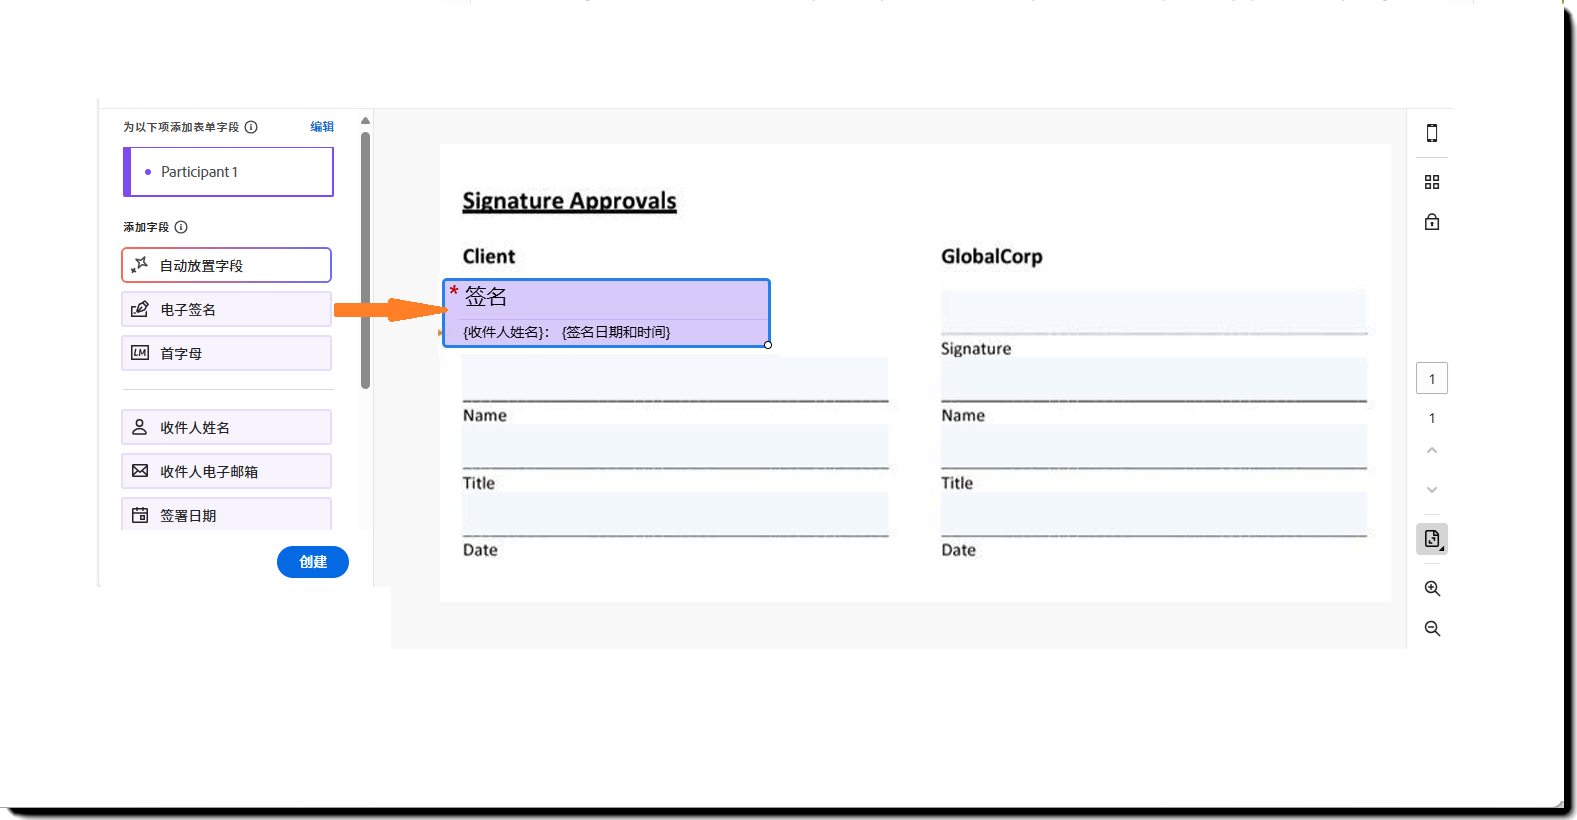Click the fit page document icon

pyautogui.click(x=1432, y=539)
